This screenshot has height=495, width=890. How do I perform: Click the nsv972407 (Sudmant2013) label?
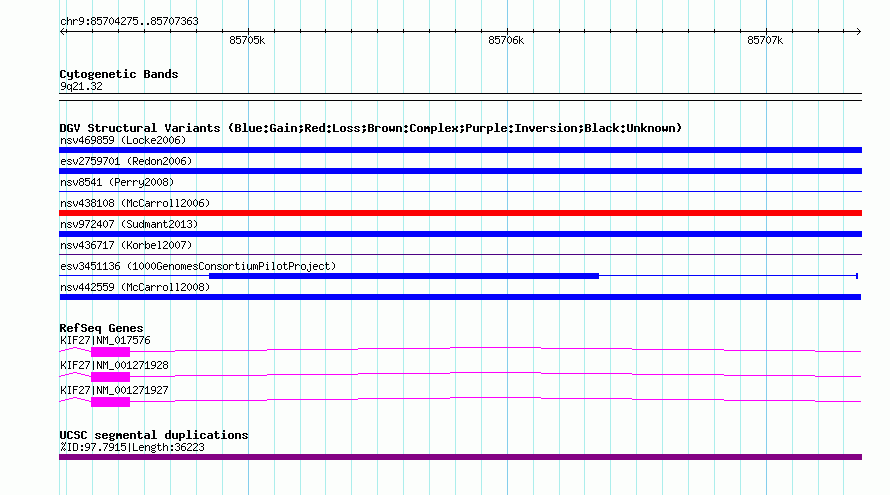(x=129, y=224)
